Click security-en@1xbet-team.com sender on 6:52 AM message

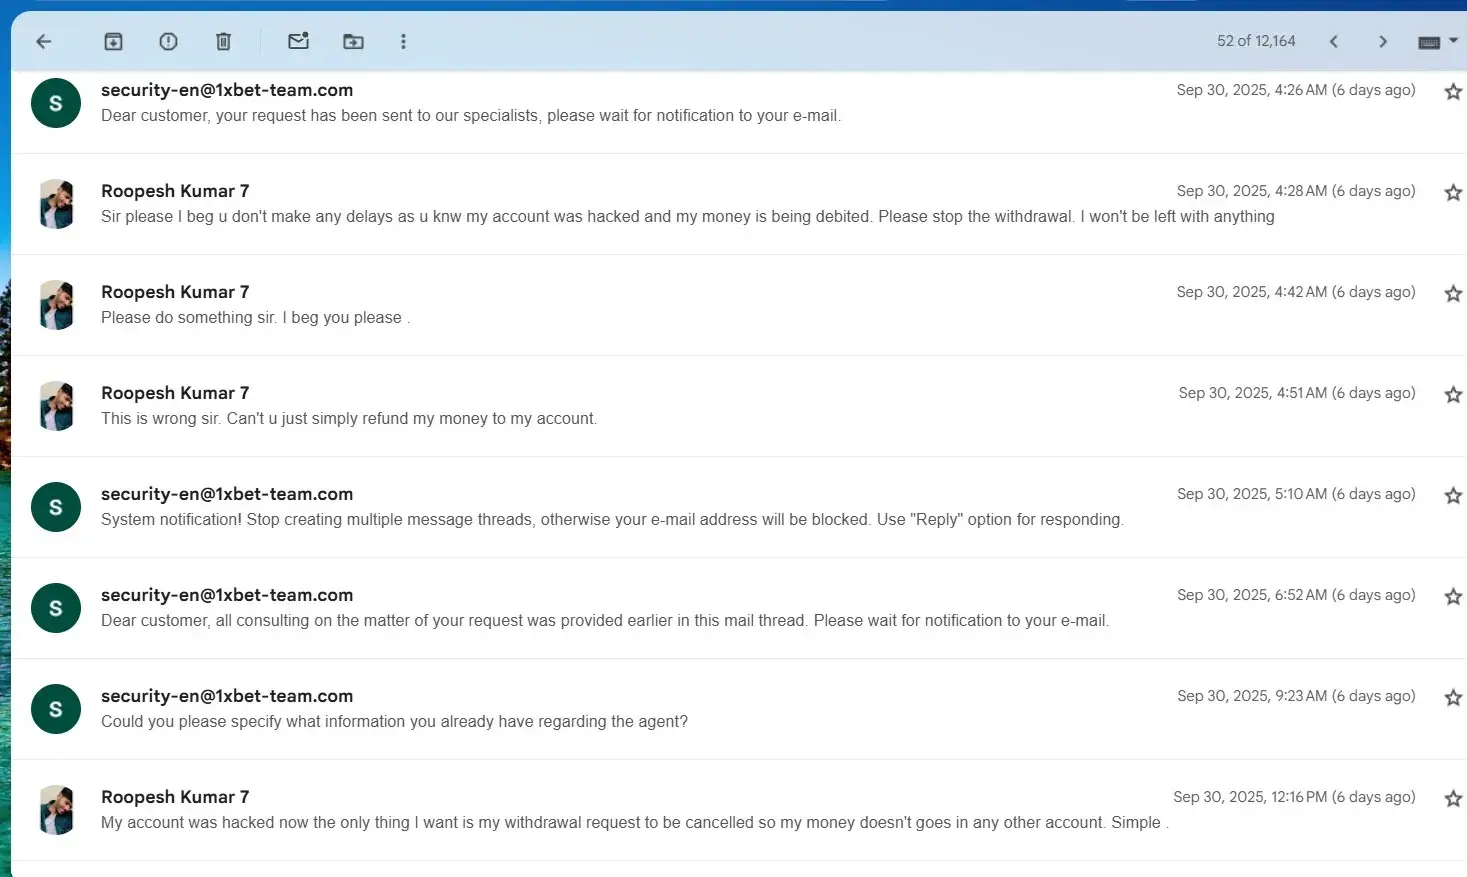pos(227,595)
